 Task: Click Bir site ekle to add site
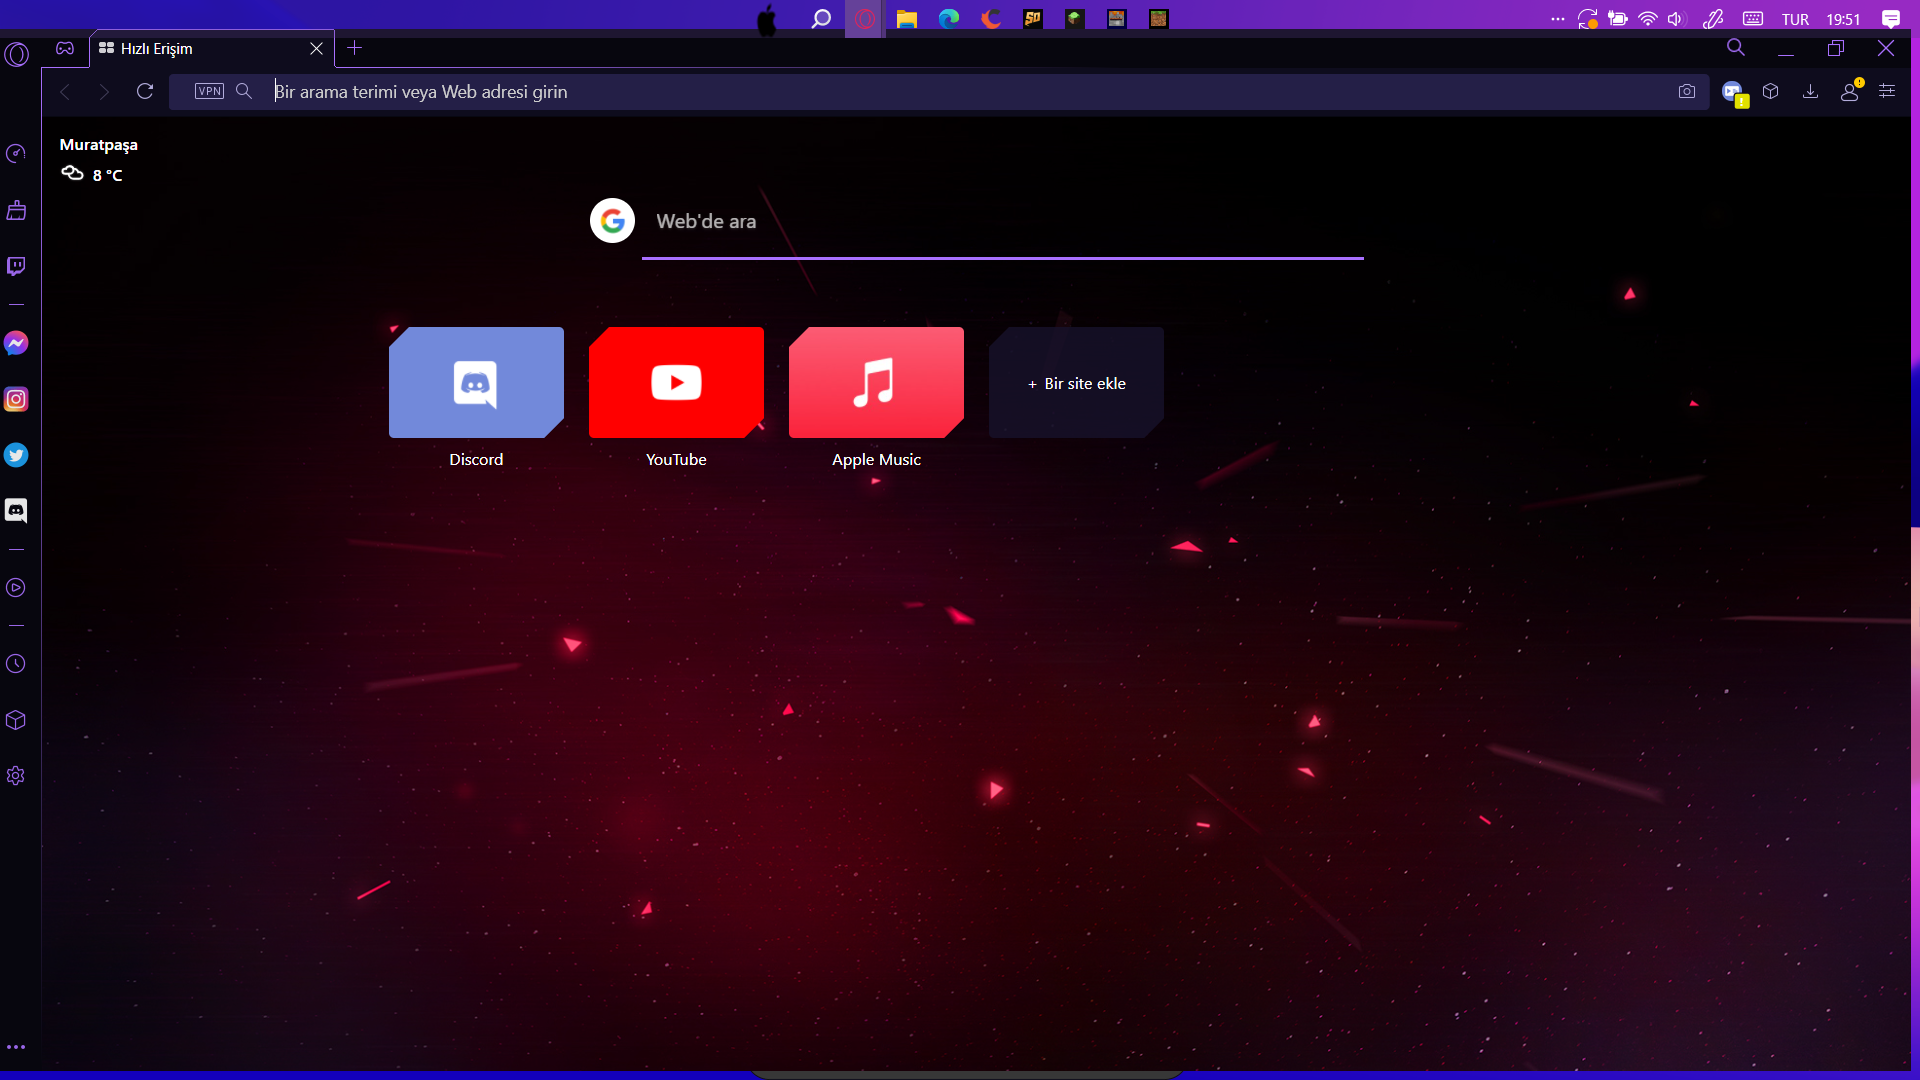coord(1076,383)
